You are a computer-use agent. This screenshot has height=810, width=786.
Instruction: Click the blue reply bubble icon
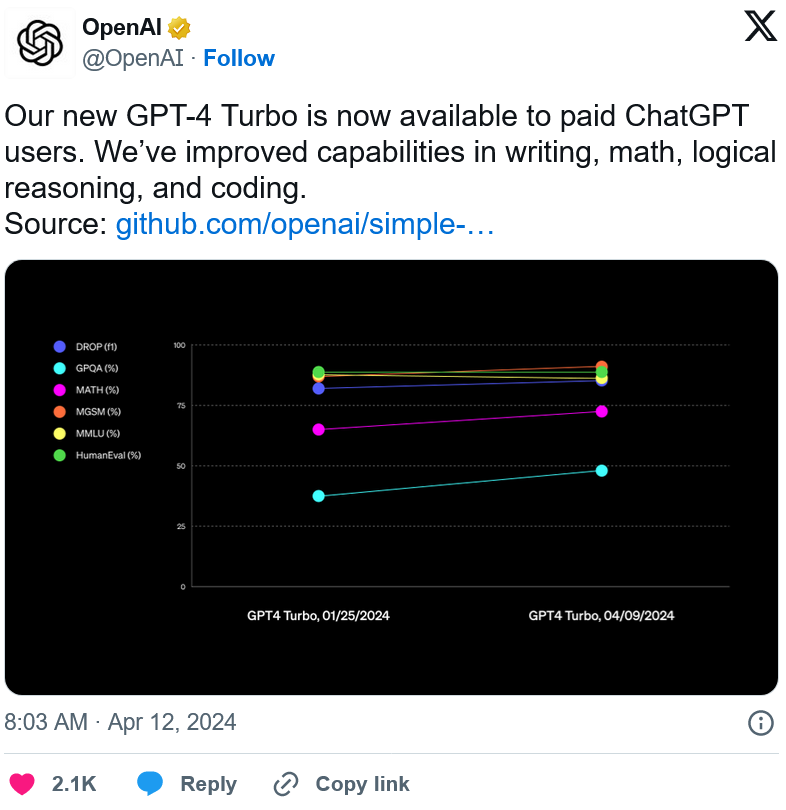point(150,783)
